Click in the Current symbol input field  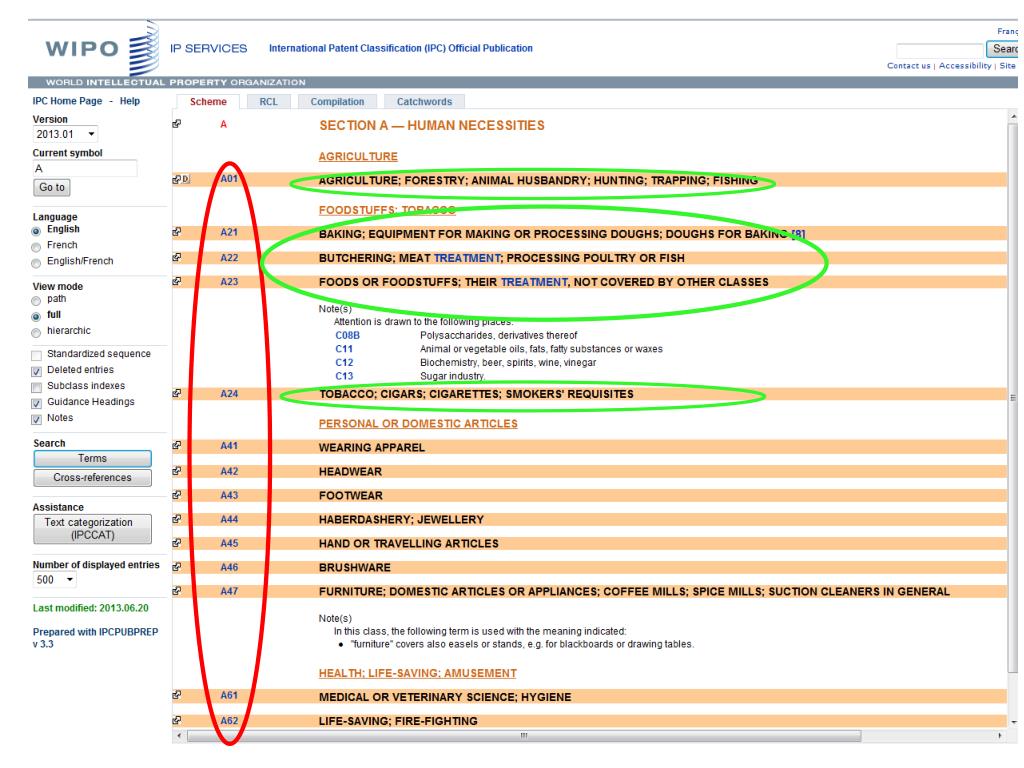85,168
